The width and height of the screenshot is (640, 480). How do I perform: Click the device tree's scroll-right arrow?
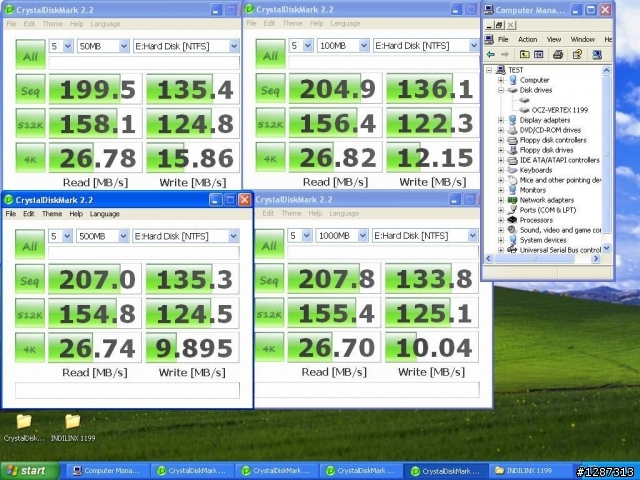(x=596, y=258)
